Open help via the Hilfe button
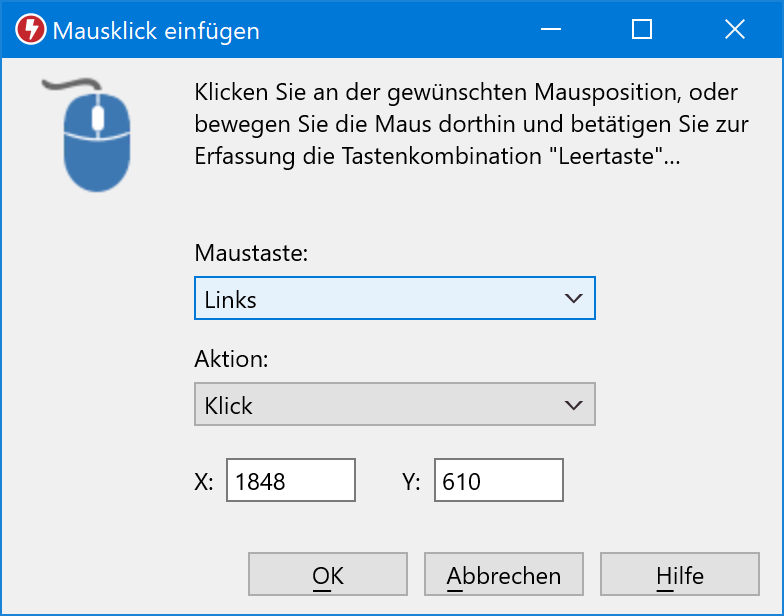The image size is (784, 616). click(x=680, y=576)
